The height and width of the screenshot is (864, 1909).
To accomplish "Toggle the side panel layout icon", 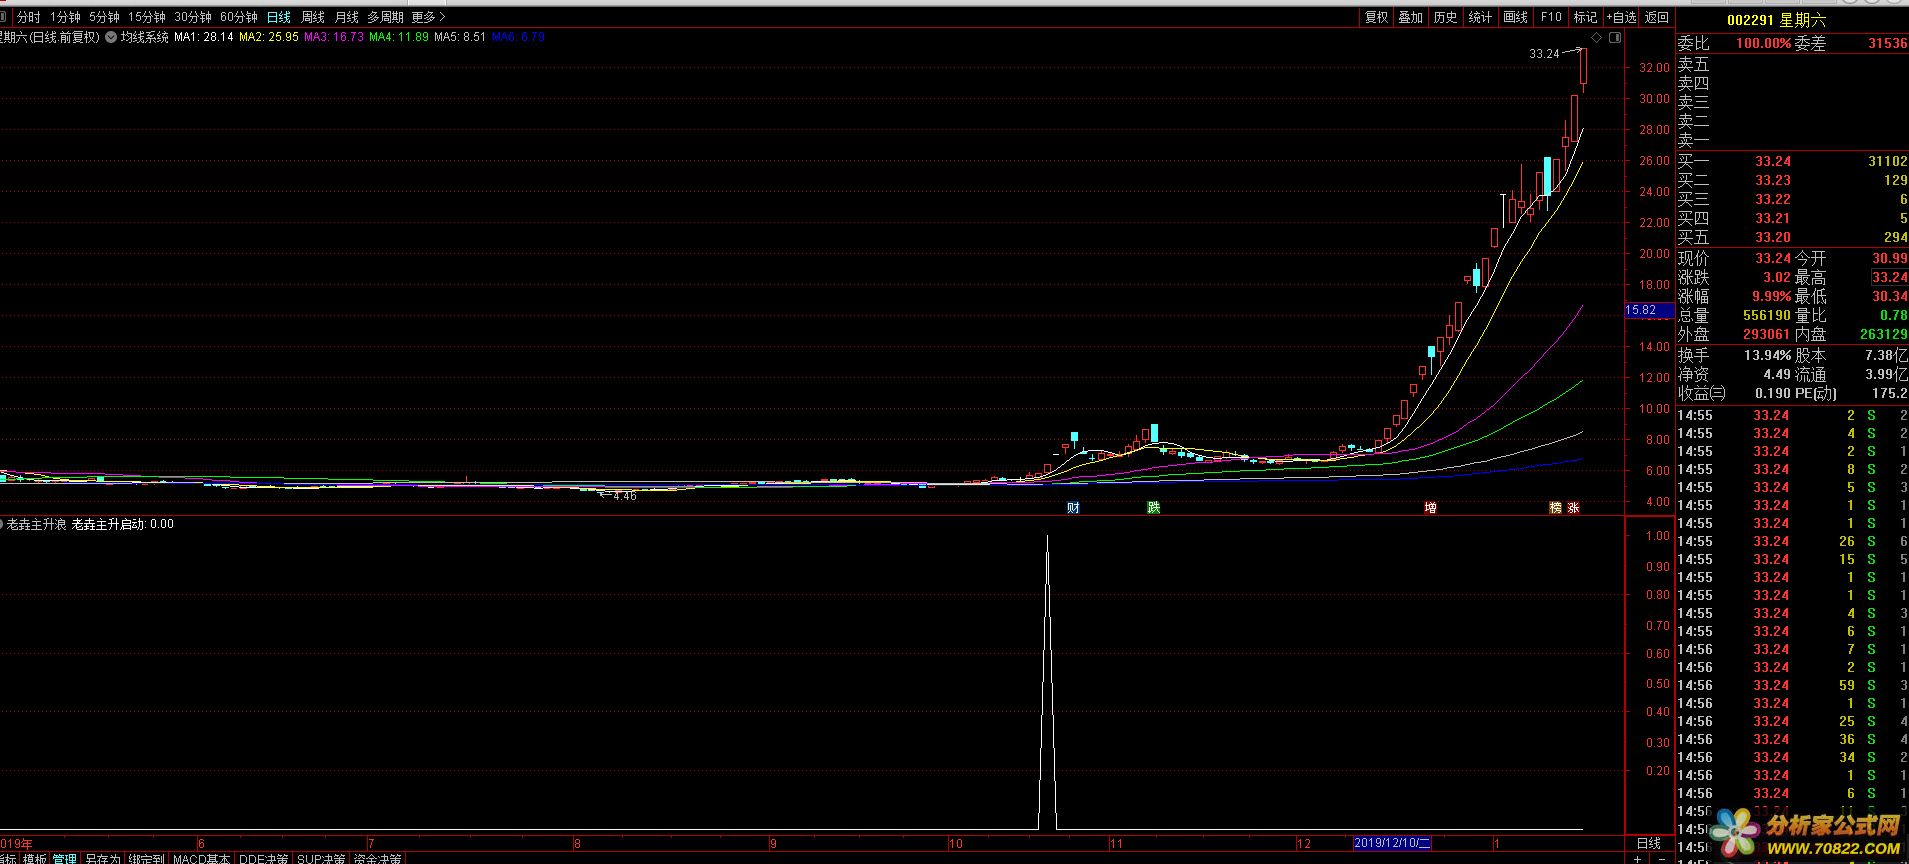I will (1612, 38).
